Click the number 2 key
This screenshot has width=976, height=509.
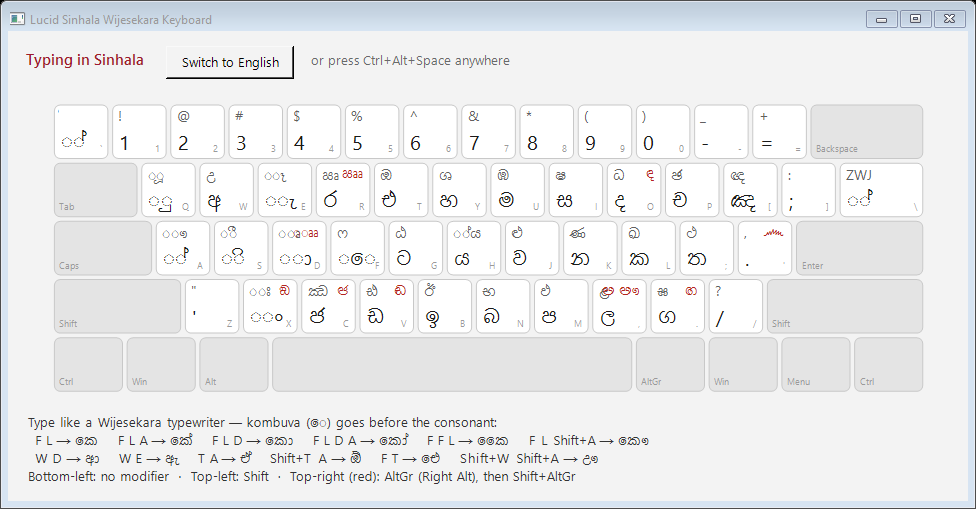click(x=197, y=132)
